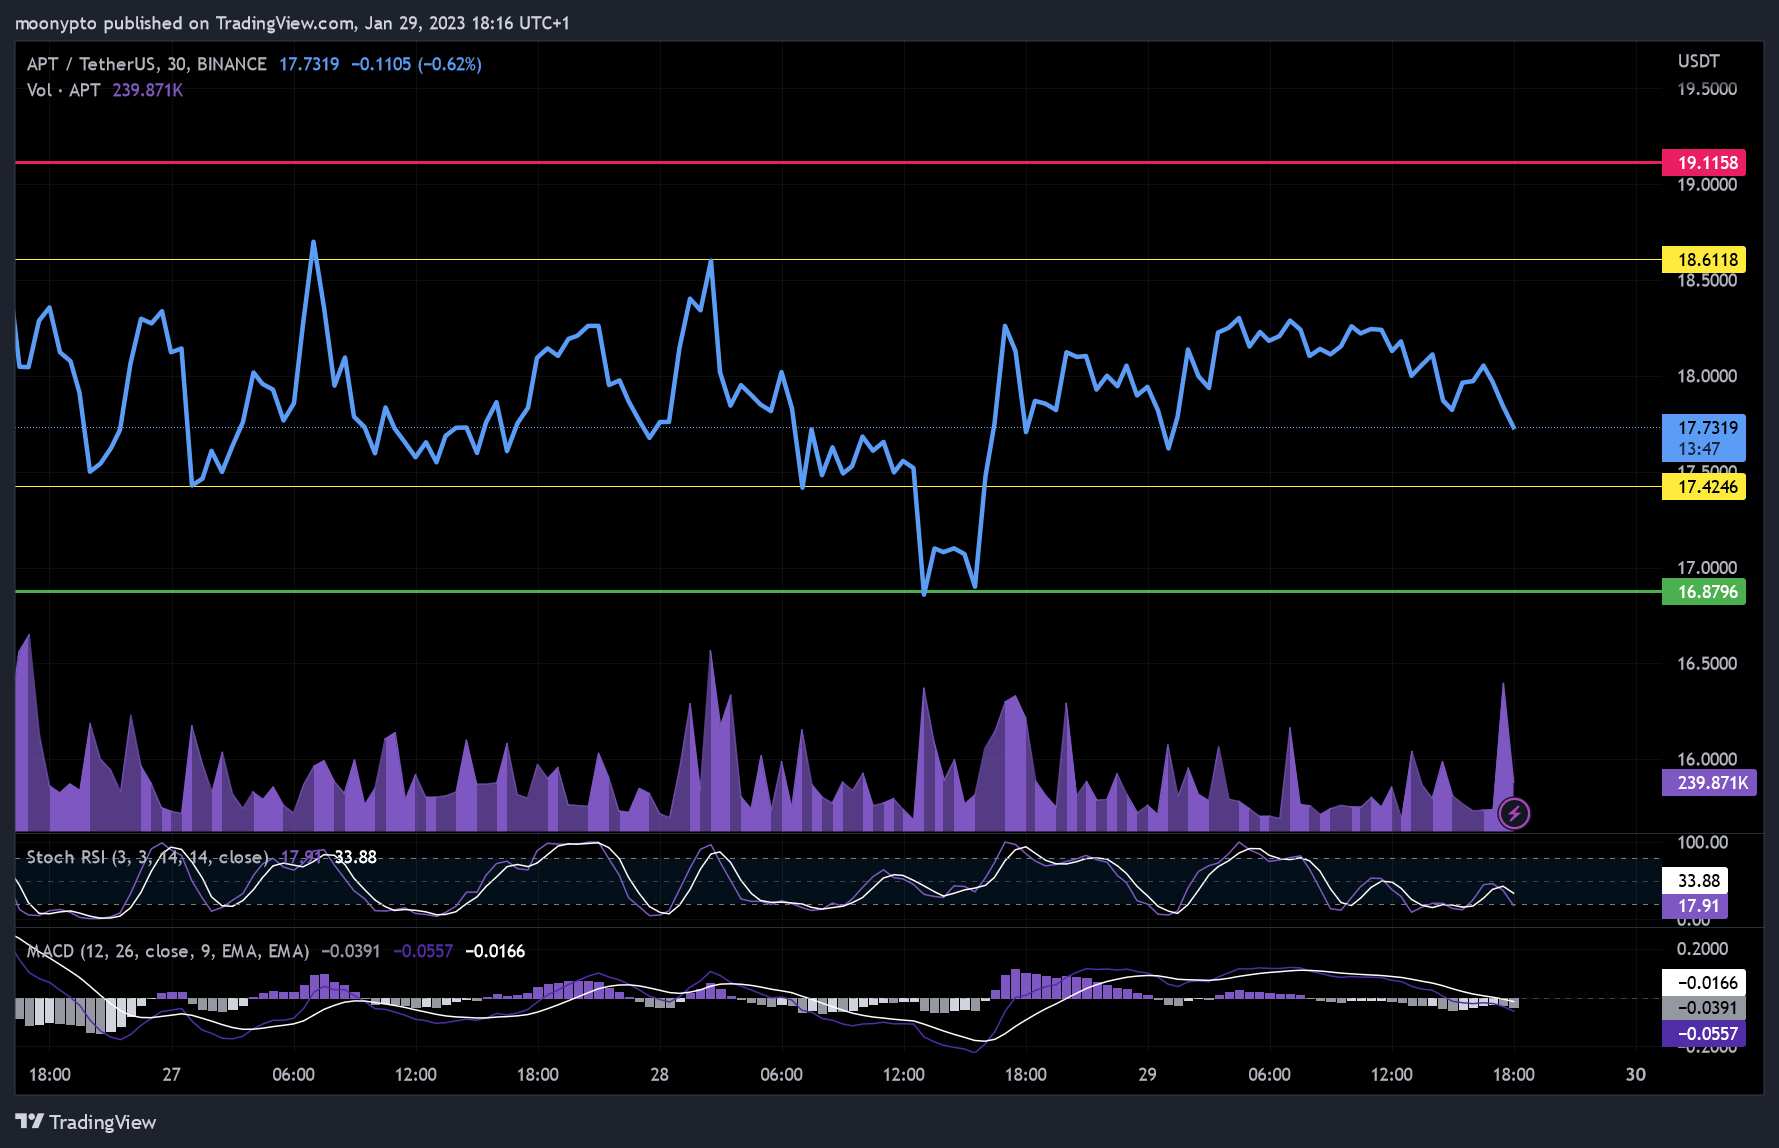
Task: Click the time axis label 27
Action: [172, 1075]
